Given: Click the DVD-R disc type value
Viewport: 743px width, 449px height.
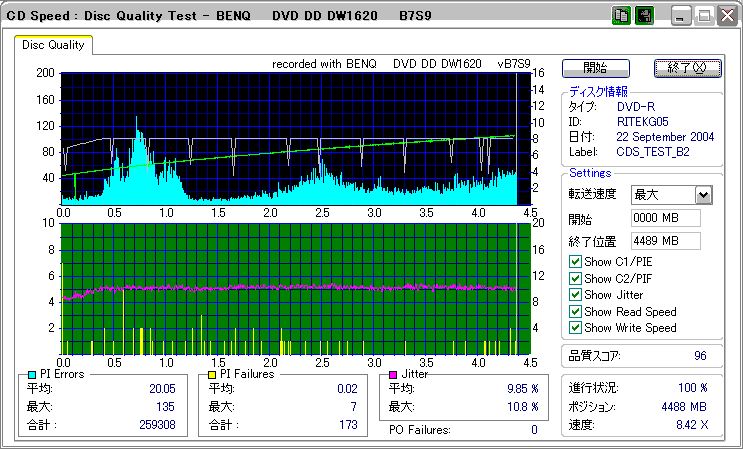Looking at the screenshot, I should click(x=636, y=106).
